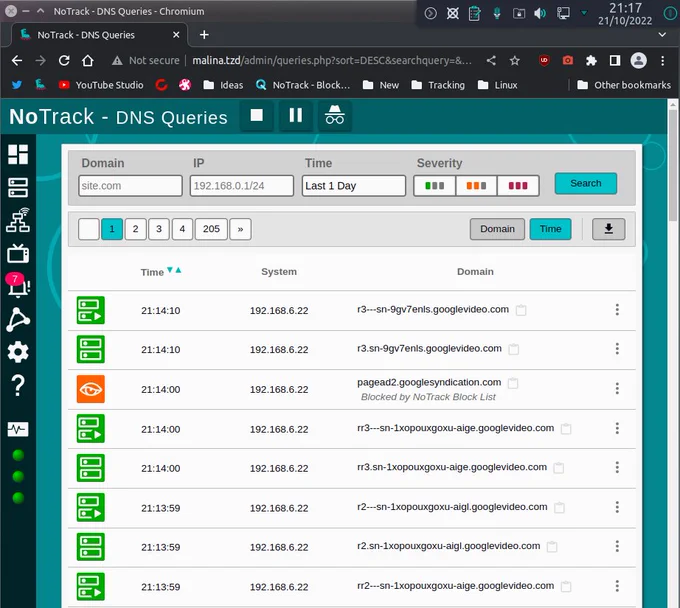Open the browser extensions puzzle icon
The width and height of the screenshot is (680, 608).
pyautogui.click(x=591, y=60)
